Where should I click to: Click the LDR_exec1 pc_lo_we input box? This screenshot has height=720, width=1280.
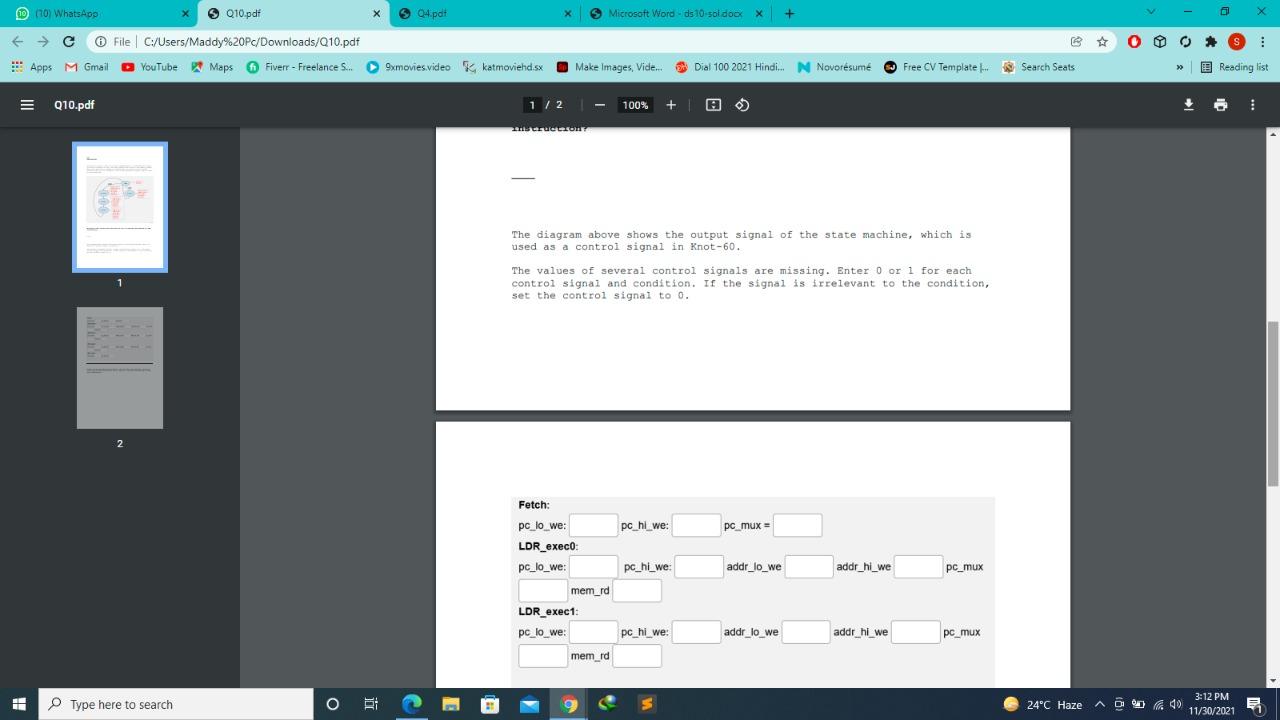coord(594,632)
